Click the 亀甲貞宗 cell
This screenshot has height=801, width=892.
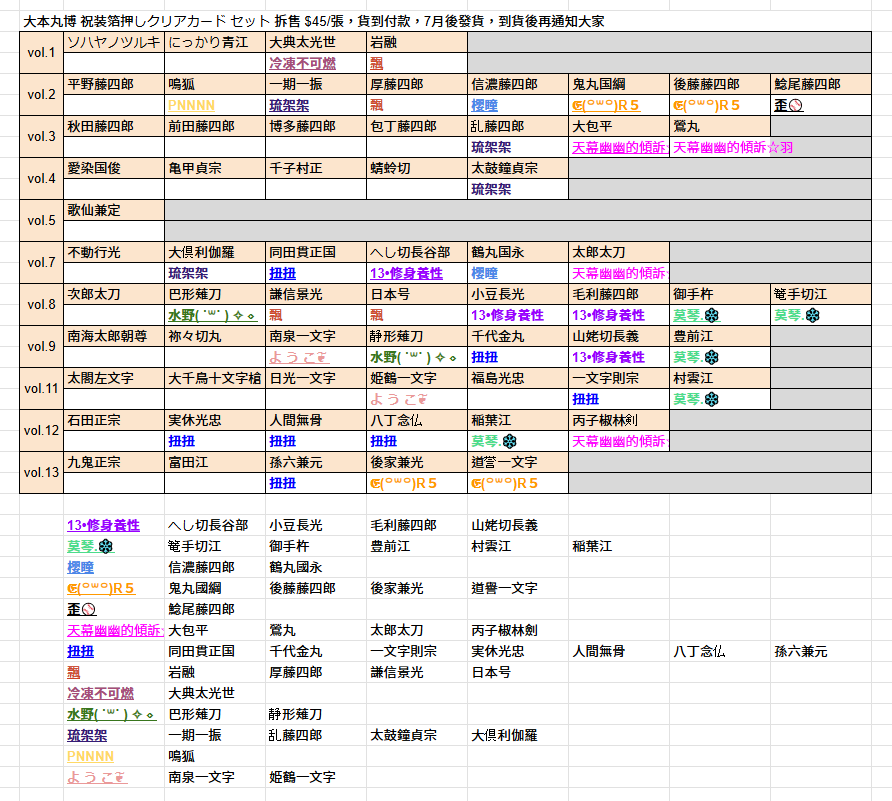click(215, 168)
